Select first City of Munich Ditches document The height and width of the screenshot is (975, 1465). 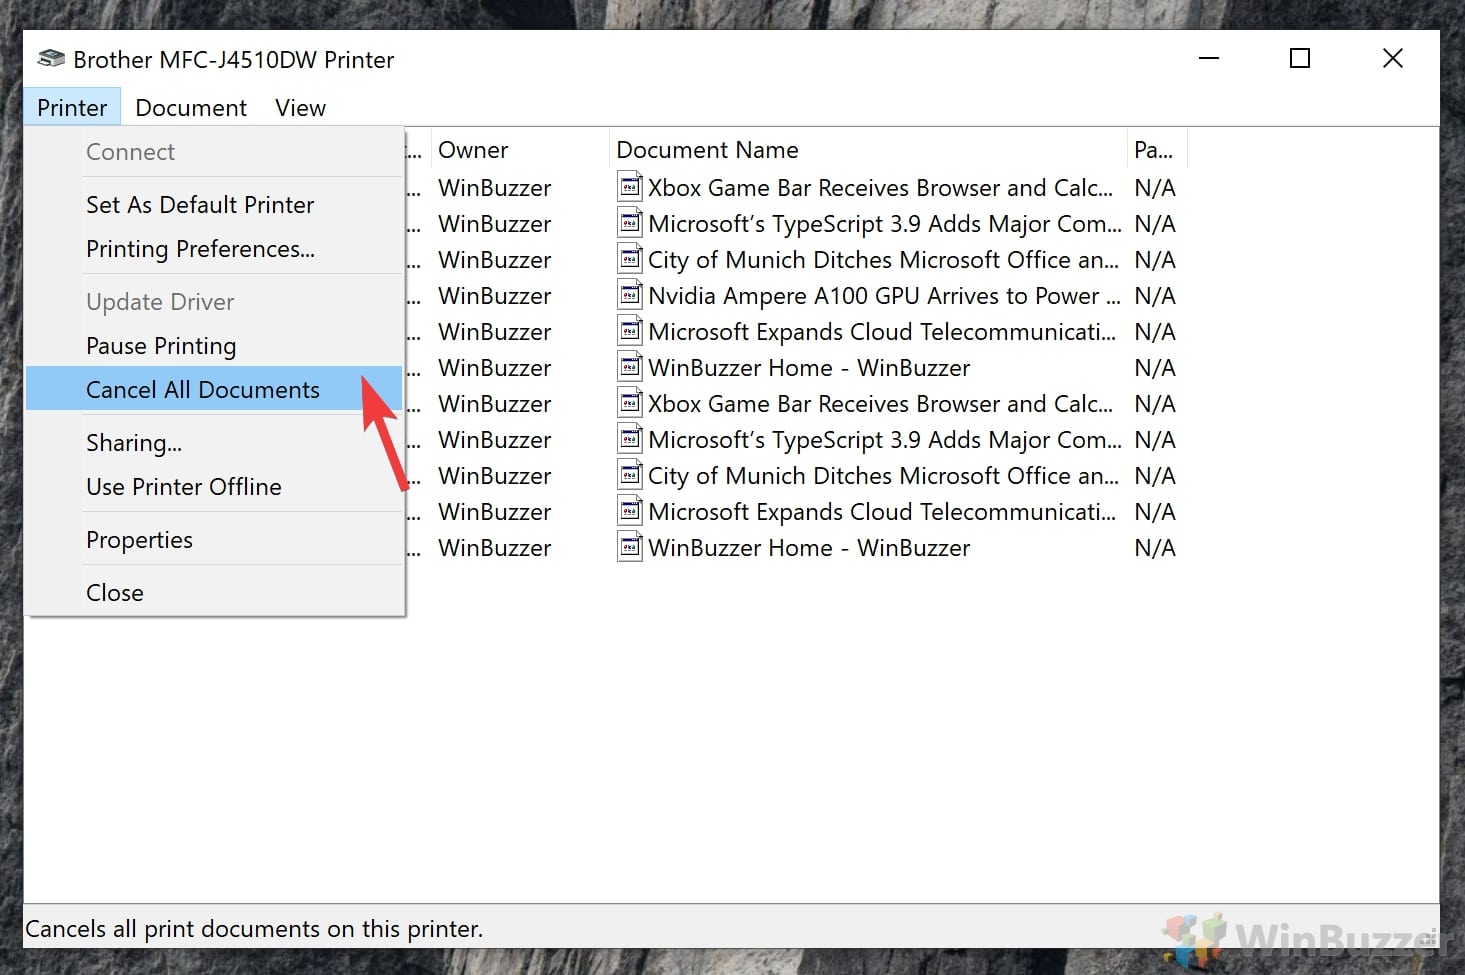click(883, 259)
